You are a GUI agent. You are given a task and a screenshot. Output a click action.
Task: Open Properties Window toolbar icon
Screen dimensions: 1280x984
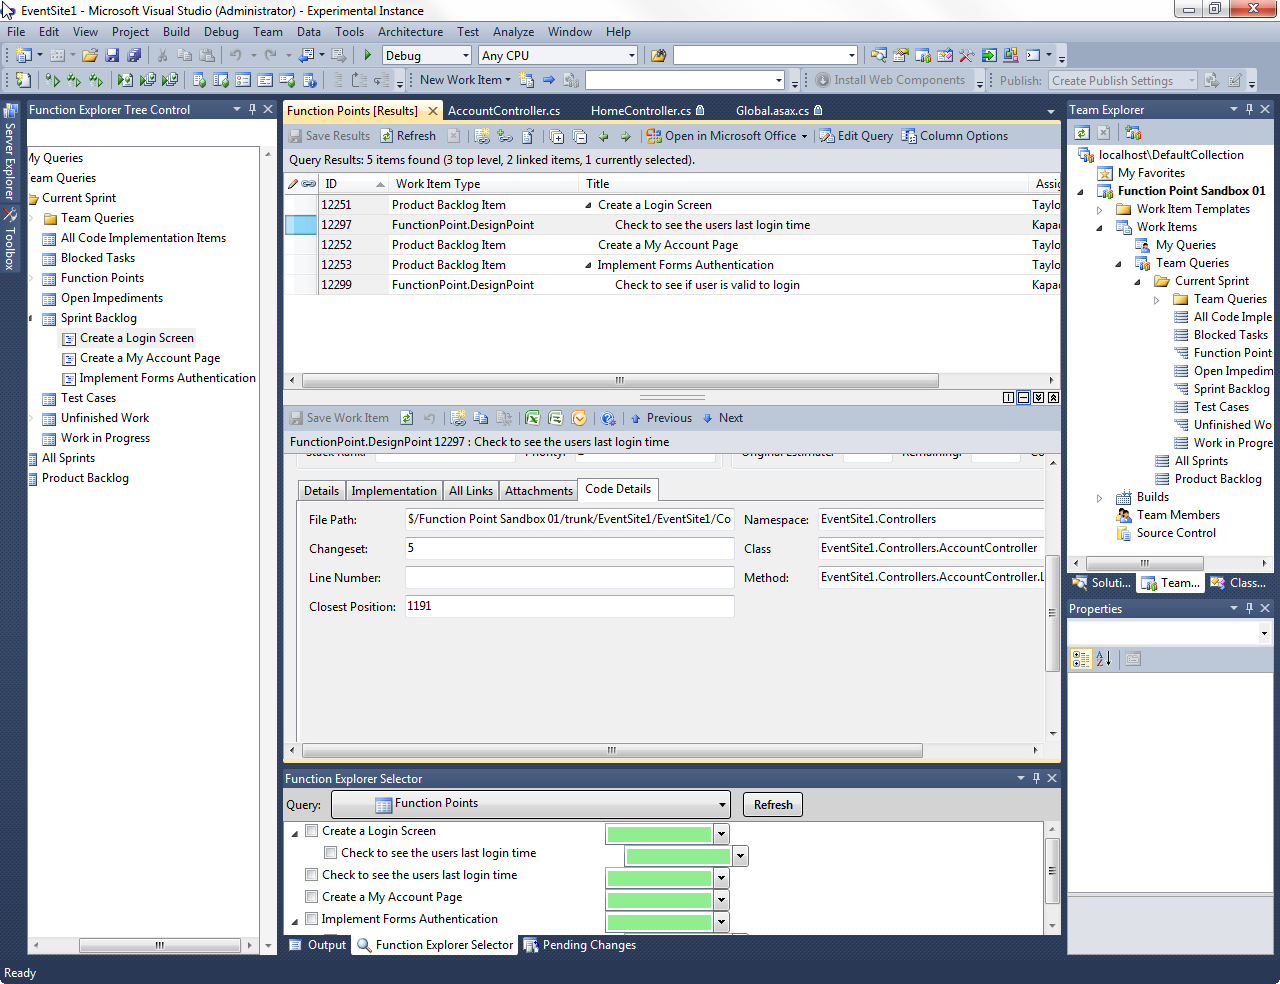(901, 55)
